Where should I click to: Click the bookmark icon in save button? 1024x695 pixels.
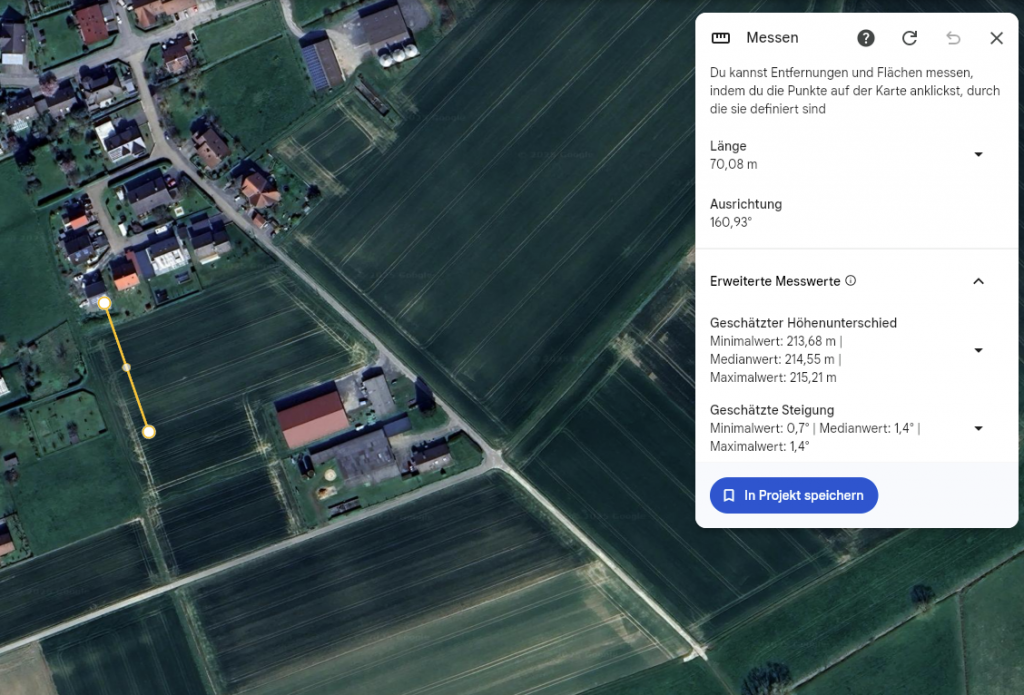(x=729, y=495)
